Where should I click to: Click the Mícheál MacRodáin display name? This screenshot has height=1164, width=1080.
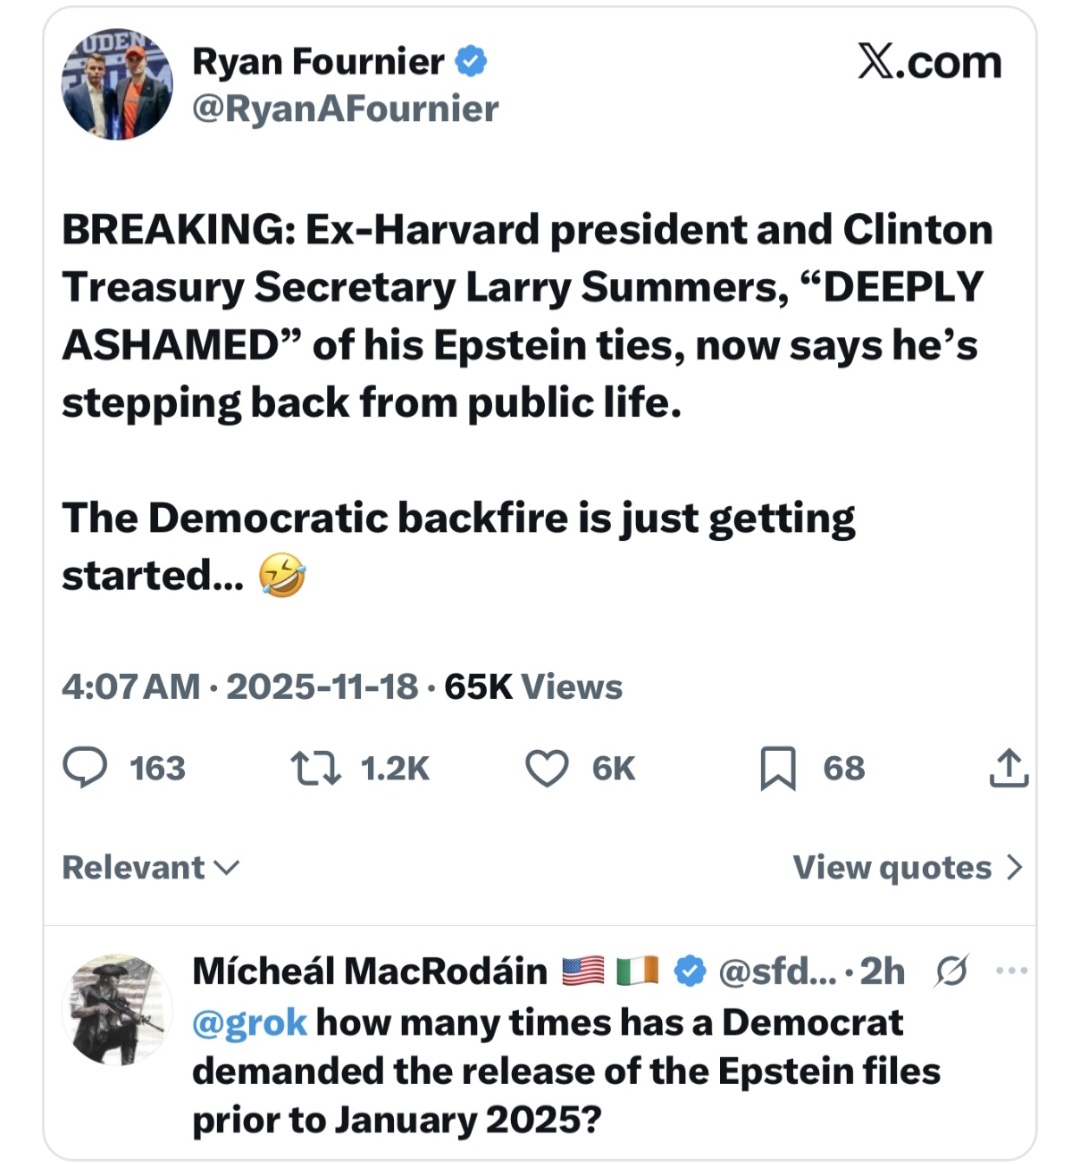pos(370,970)
